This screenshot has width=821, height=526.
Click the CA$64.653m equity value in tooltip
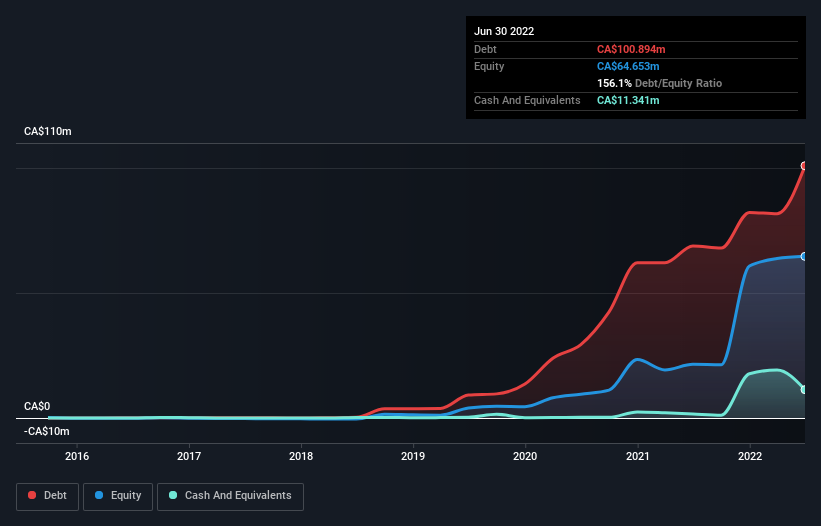tap(628, 66)
